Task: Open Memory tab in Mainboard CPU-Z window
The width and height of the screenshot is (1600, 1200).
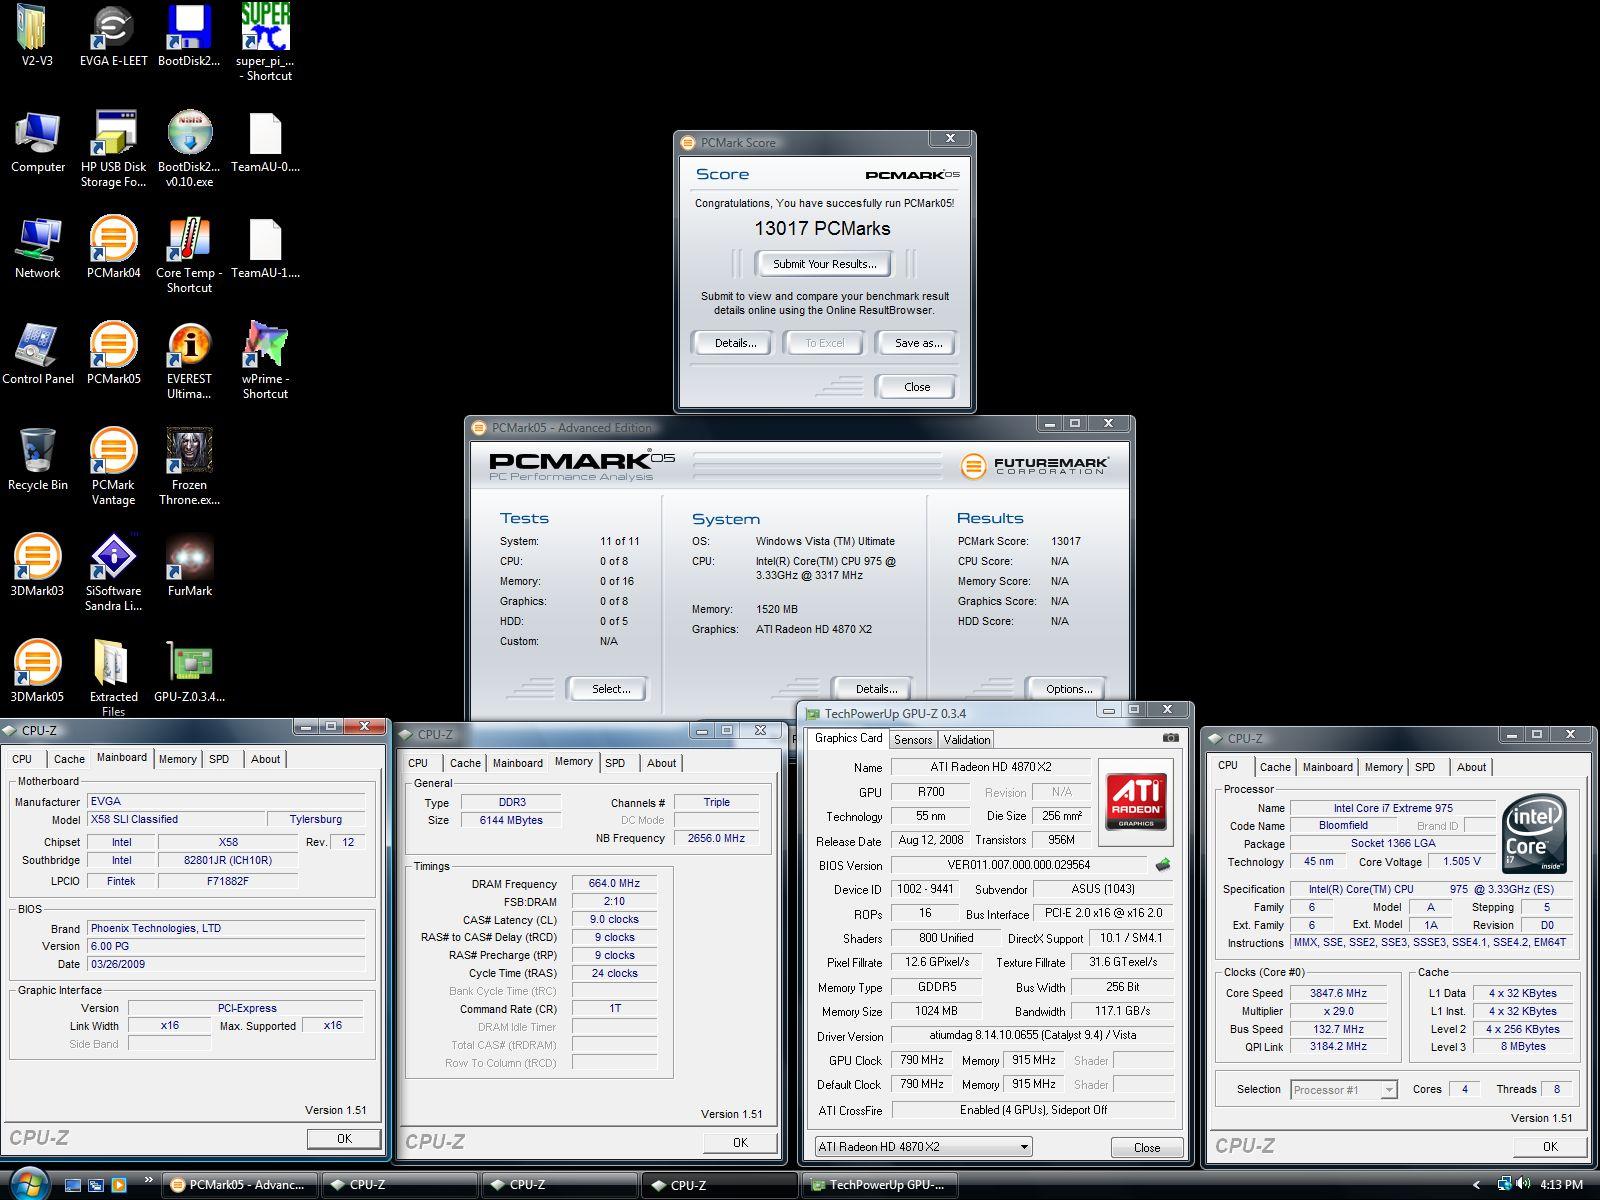Action: click(178, 759)
